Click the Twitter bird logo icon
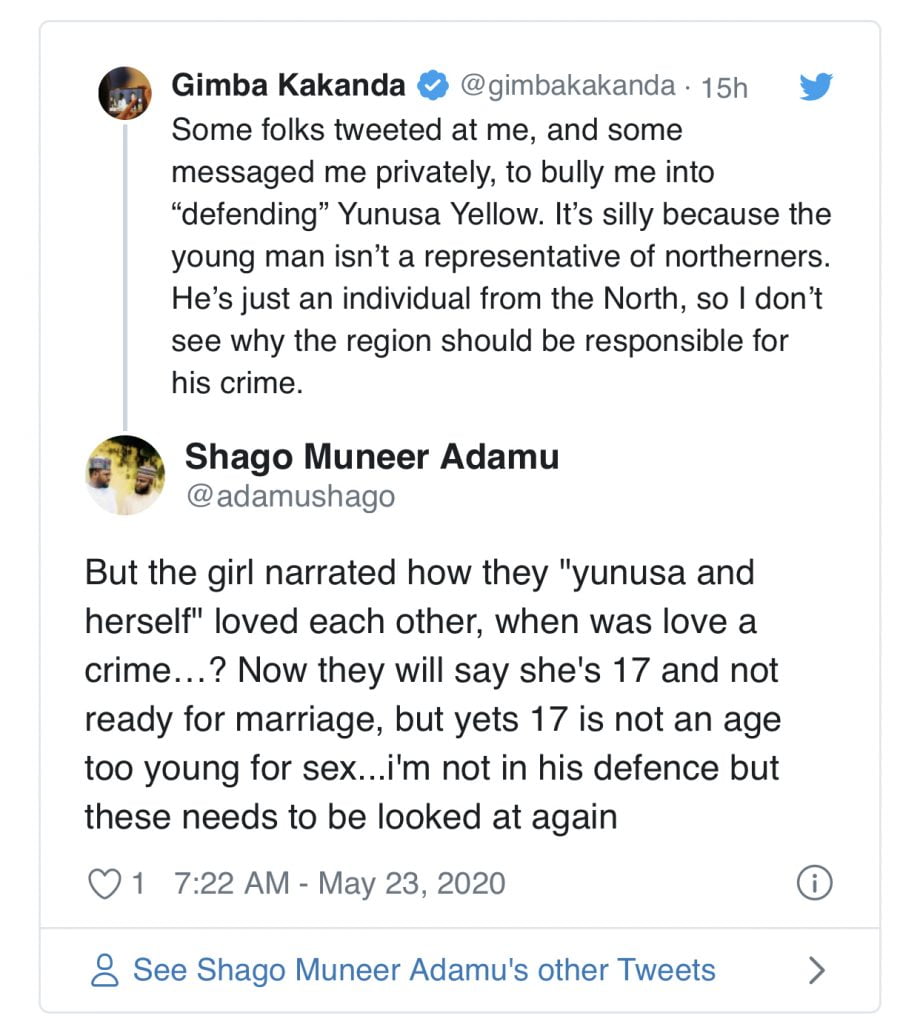This screenshot has width=920, height=1024. pos(816,86)
